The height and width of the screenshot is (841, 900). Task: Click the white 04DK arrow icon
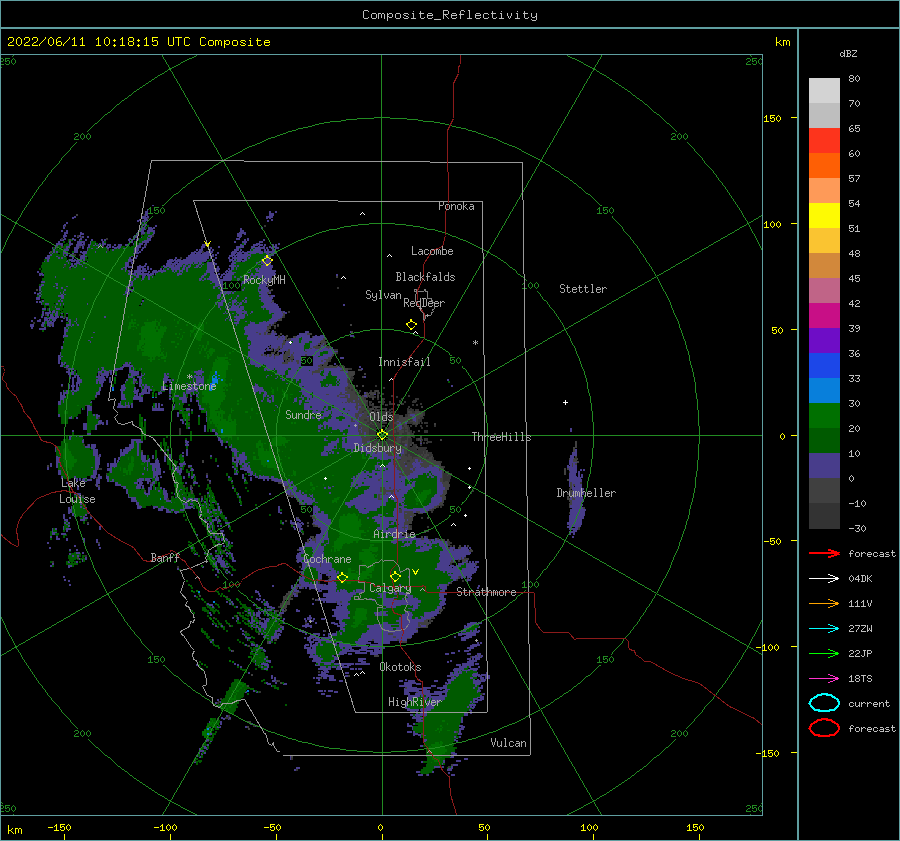[824, 579]
